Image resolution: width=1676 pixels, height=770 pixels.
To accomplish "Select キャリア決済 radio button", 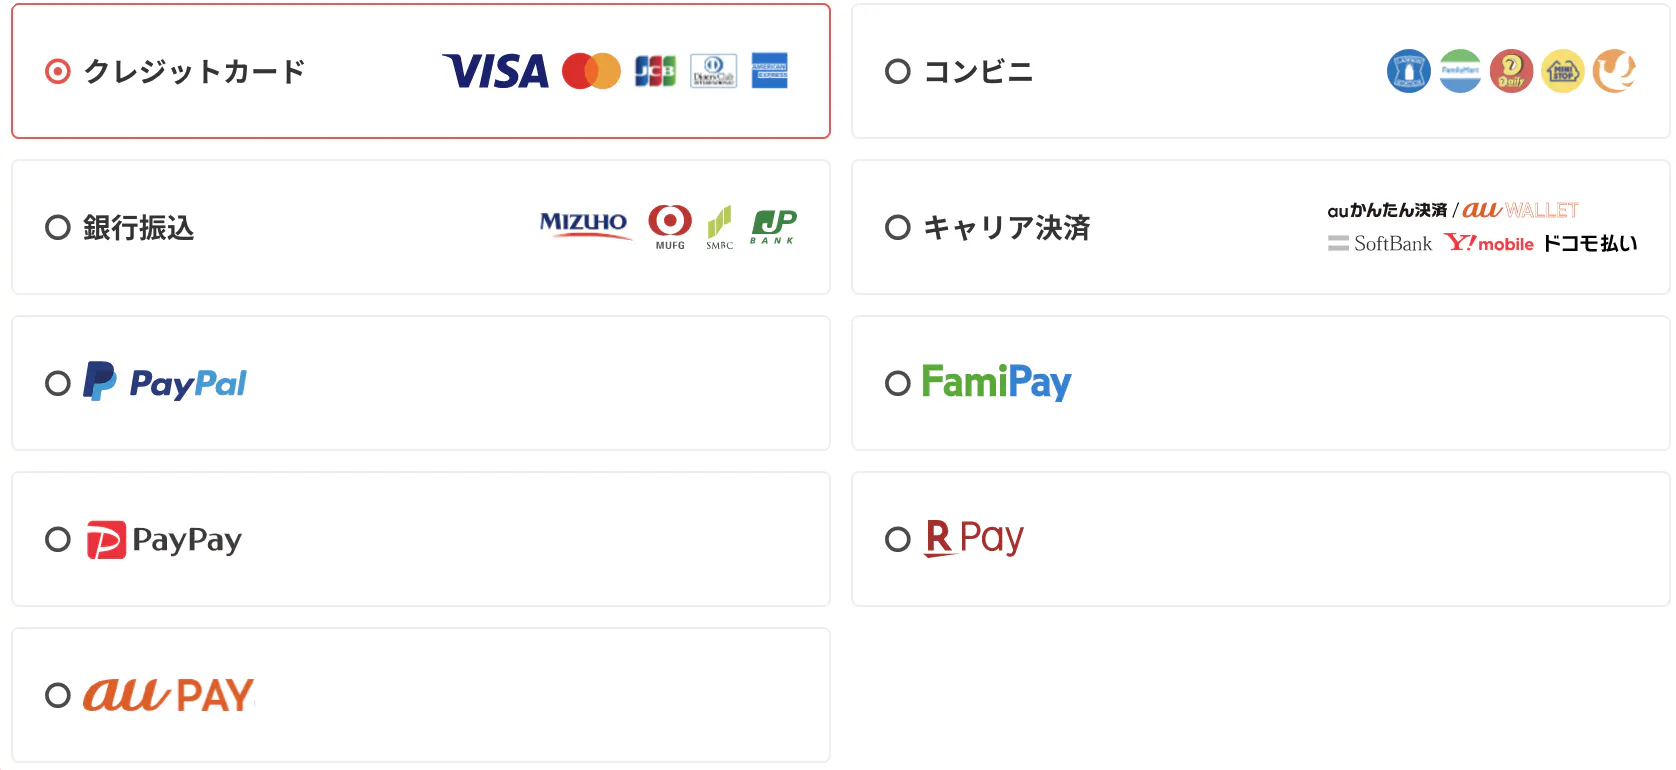I will click(898, 227).
